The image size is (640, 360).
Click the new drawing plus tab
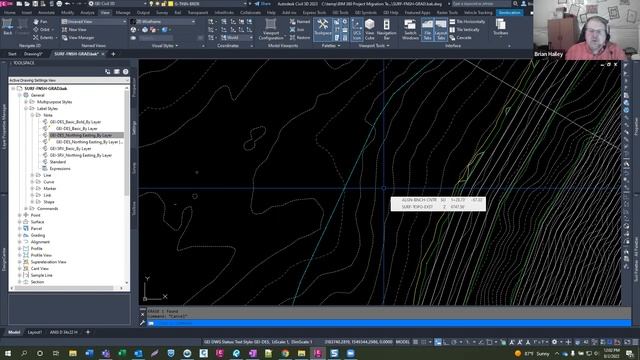[x=113, y=54]
